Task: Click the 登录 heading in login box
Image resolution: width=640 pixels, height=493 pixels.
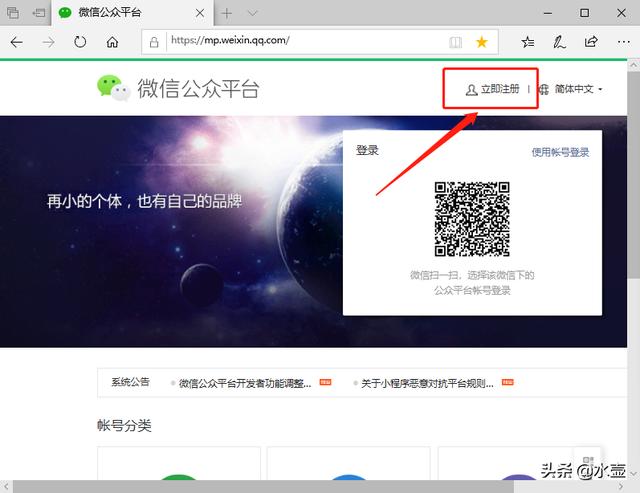Action: [x=367, y=150]
